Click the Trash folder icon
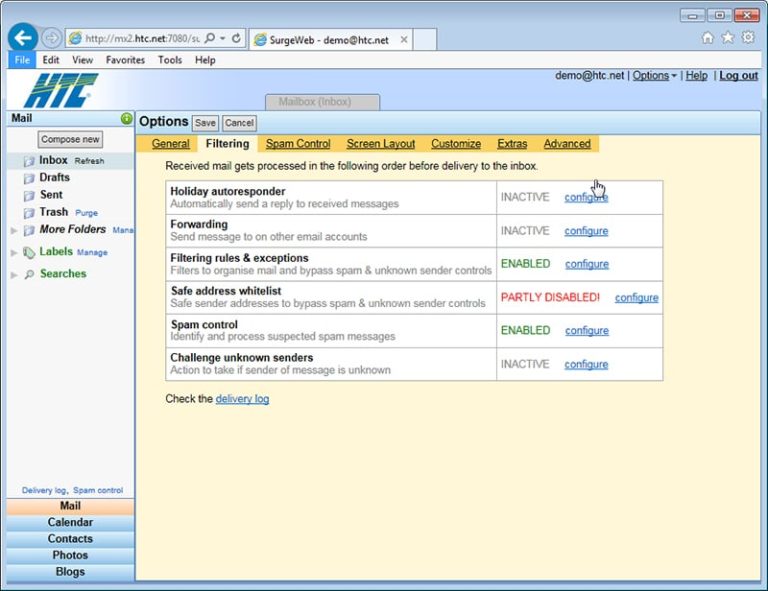 29,213
